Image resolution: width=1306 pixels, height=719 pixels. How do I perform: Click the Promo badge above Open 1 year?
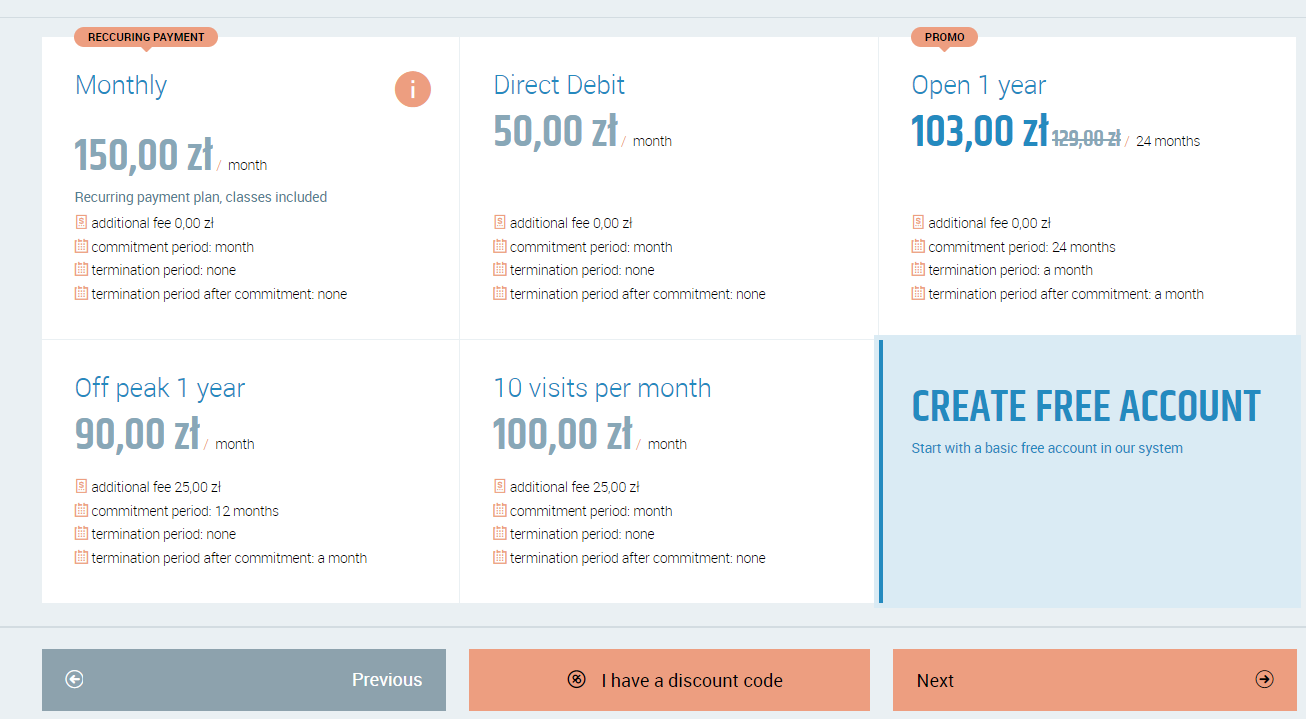pos(944,37)
